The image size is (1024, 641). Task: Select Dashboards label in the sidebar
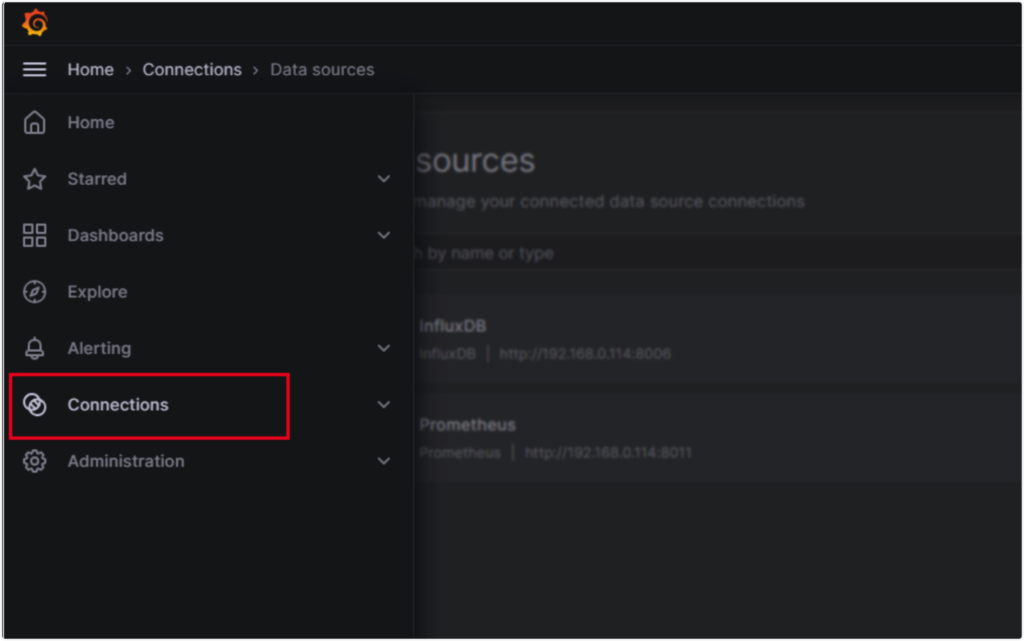click(x=115, y=236)
